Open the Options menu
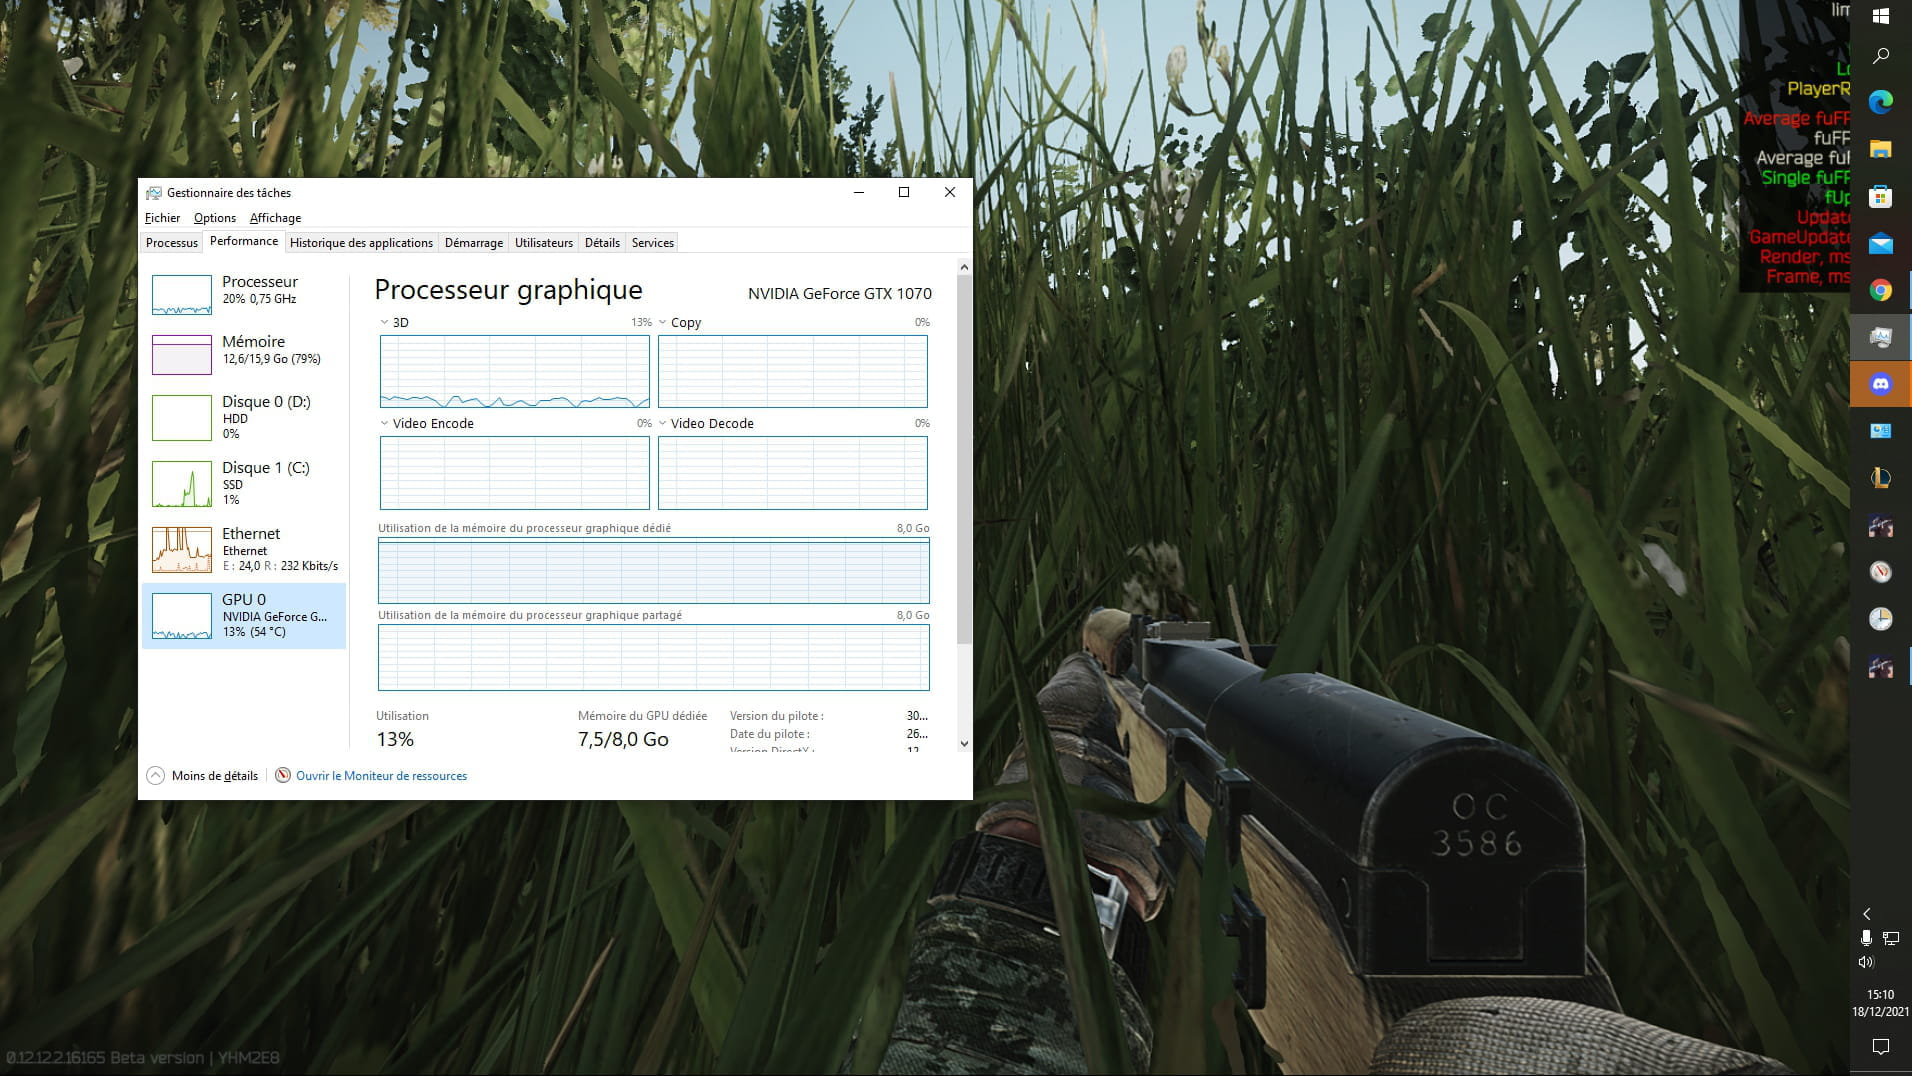Viewport: 1912px width, 1076px height. coord(215,218)
